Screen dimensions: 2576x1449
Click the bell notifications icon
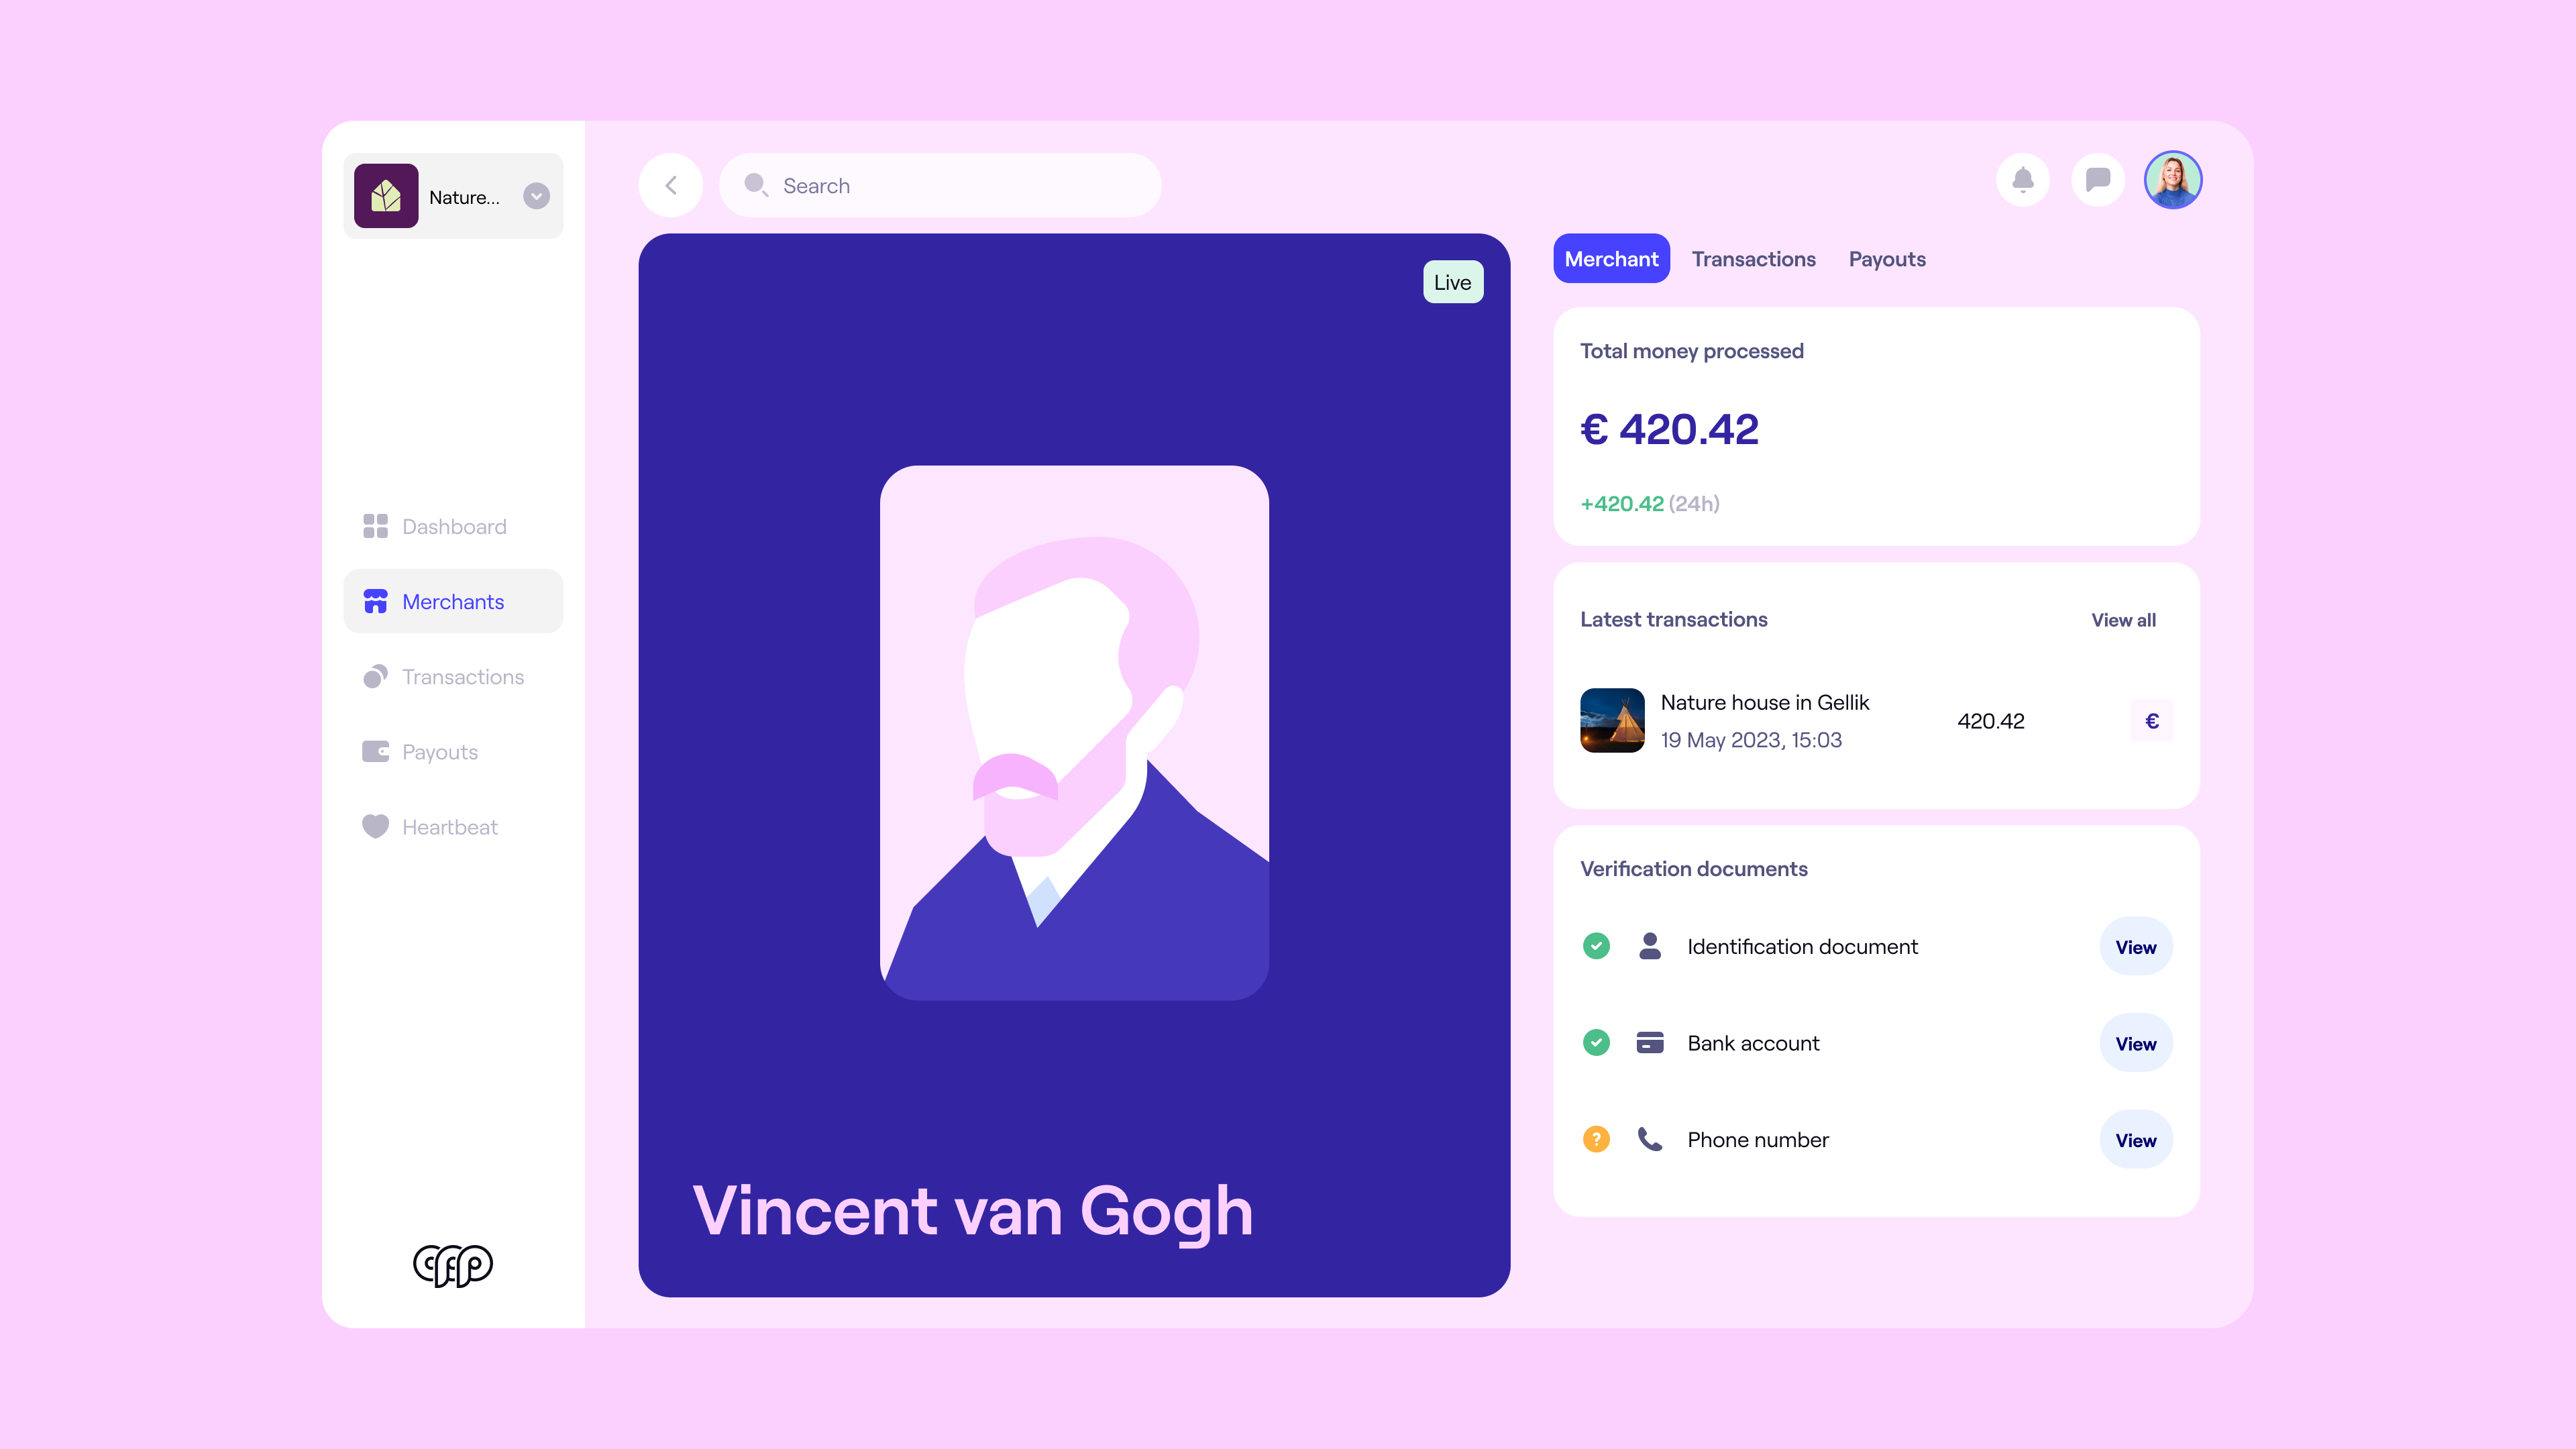[x=2023, y=178]
